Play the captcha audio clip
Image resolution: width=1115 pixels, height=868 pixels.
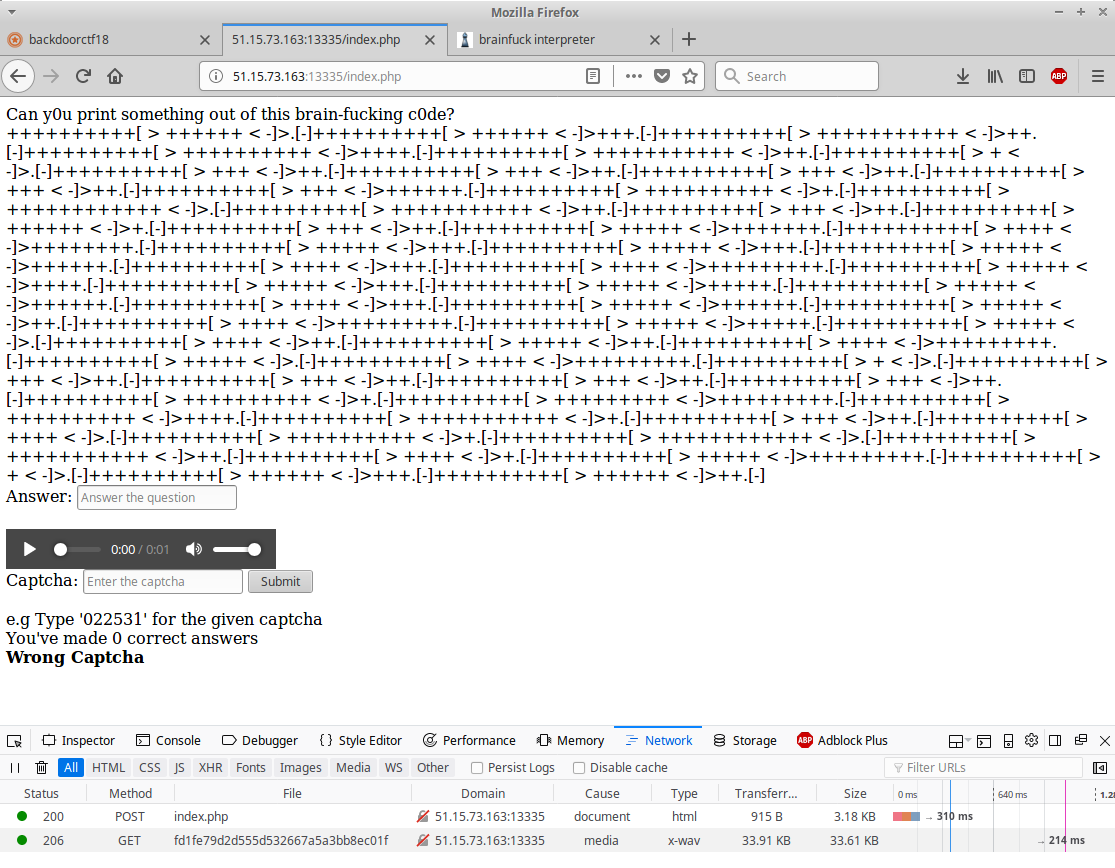click(30, 549)
